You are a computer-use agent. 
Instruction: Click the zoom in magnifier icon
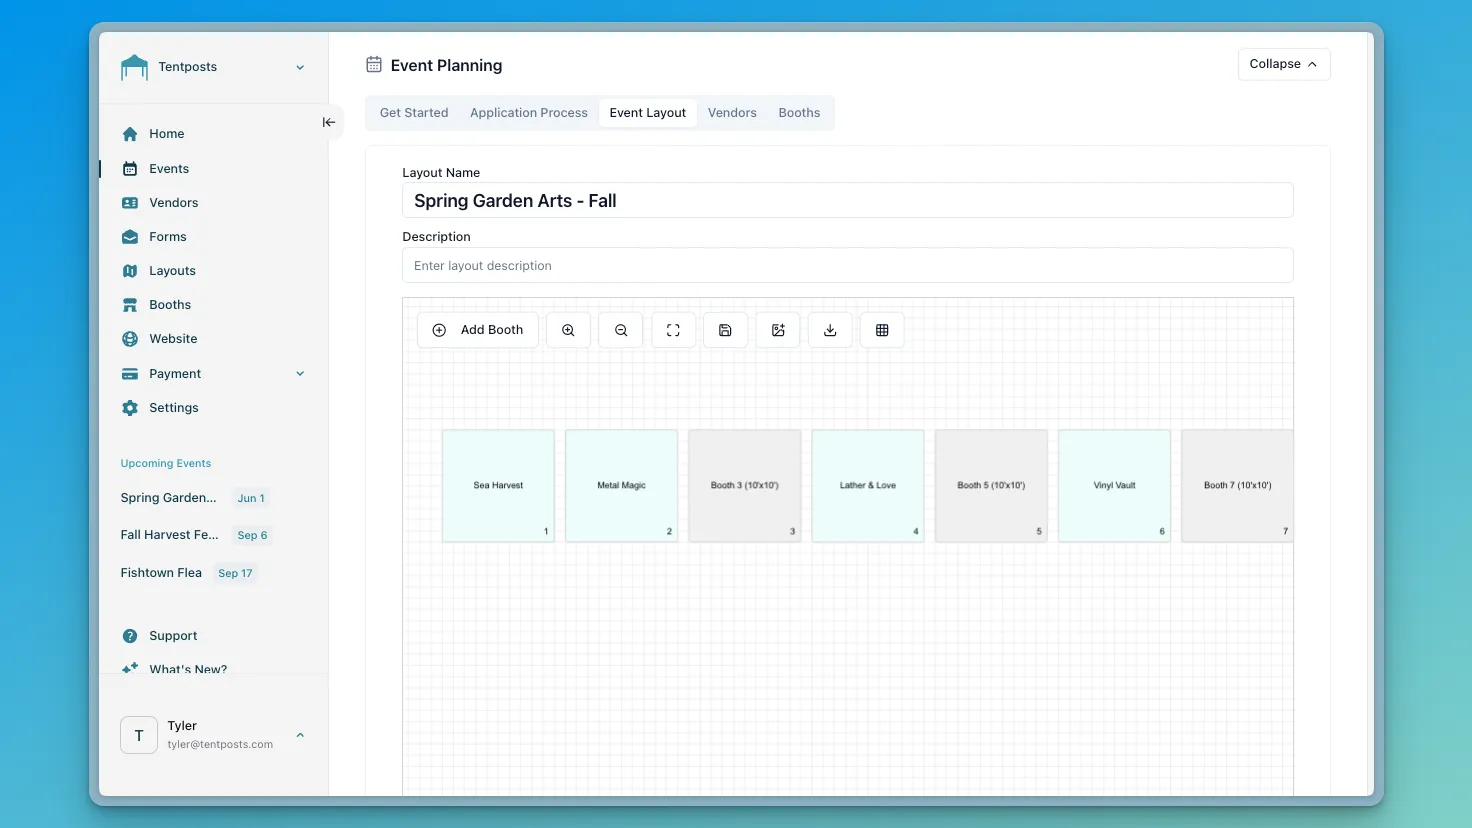click(568, 330)
